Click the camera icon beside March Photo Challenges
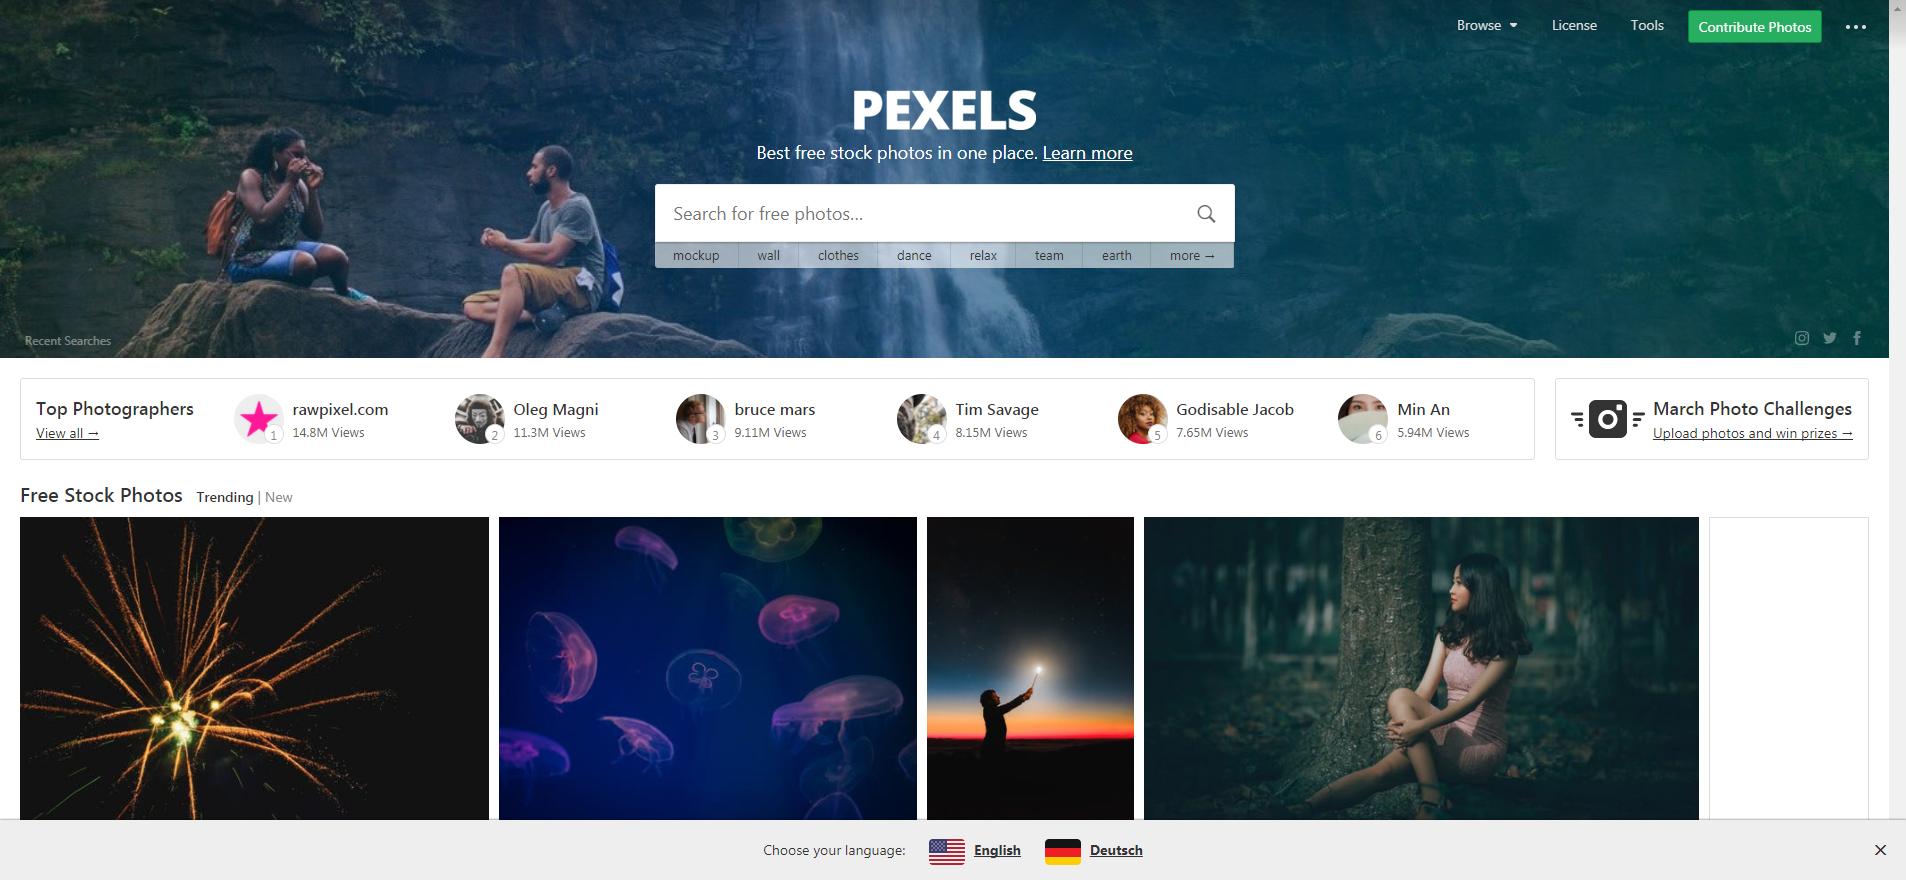Screen dimensions: 1906x880 [x=1607, y=419]
